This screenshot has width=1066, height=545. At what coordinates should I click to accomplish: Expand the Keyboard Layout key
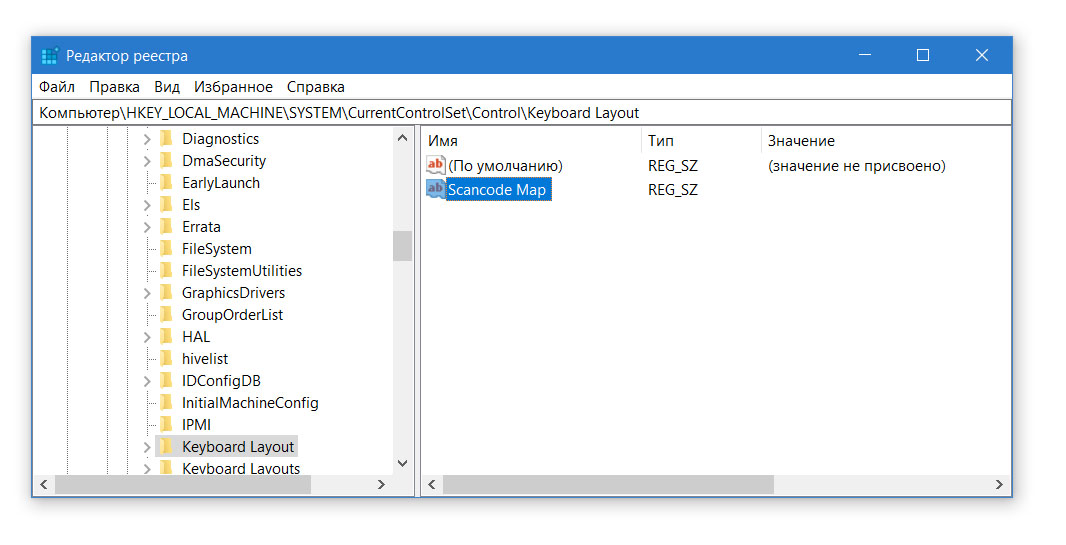pyautogui.click(x=147, y=447)
